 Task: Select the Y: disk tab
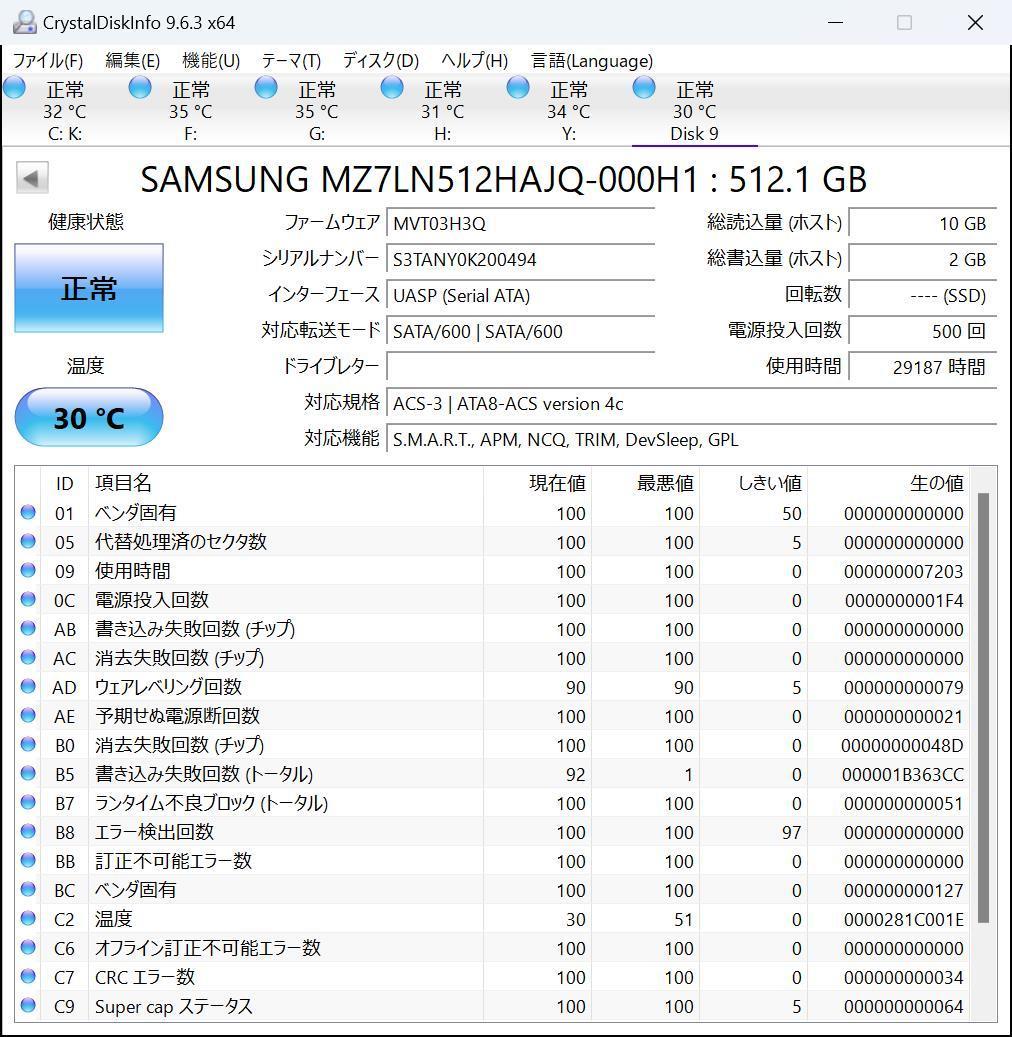tap(568, 110)
